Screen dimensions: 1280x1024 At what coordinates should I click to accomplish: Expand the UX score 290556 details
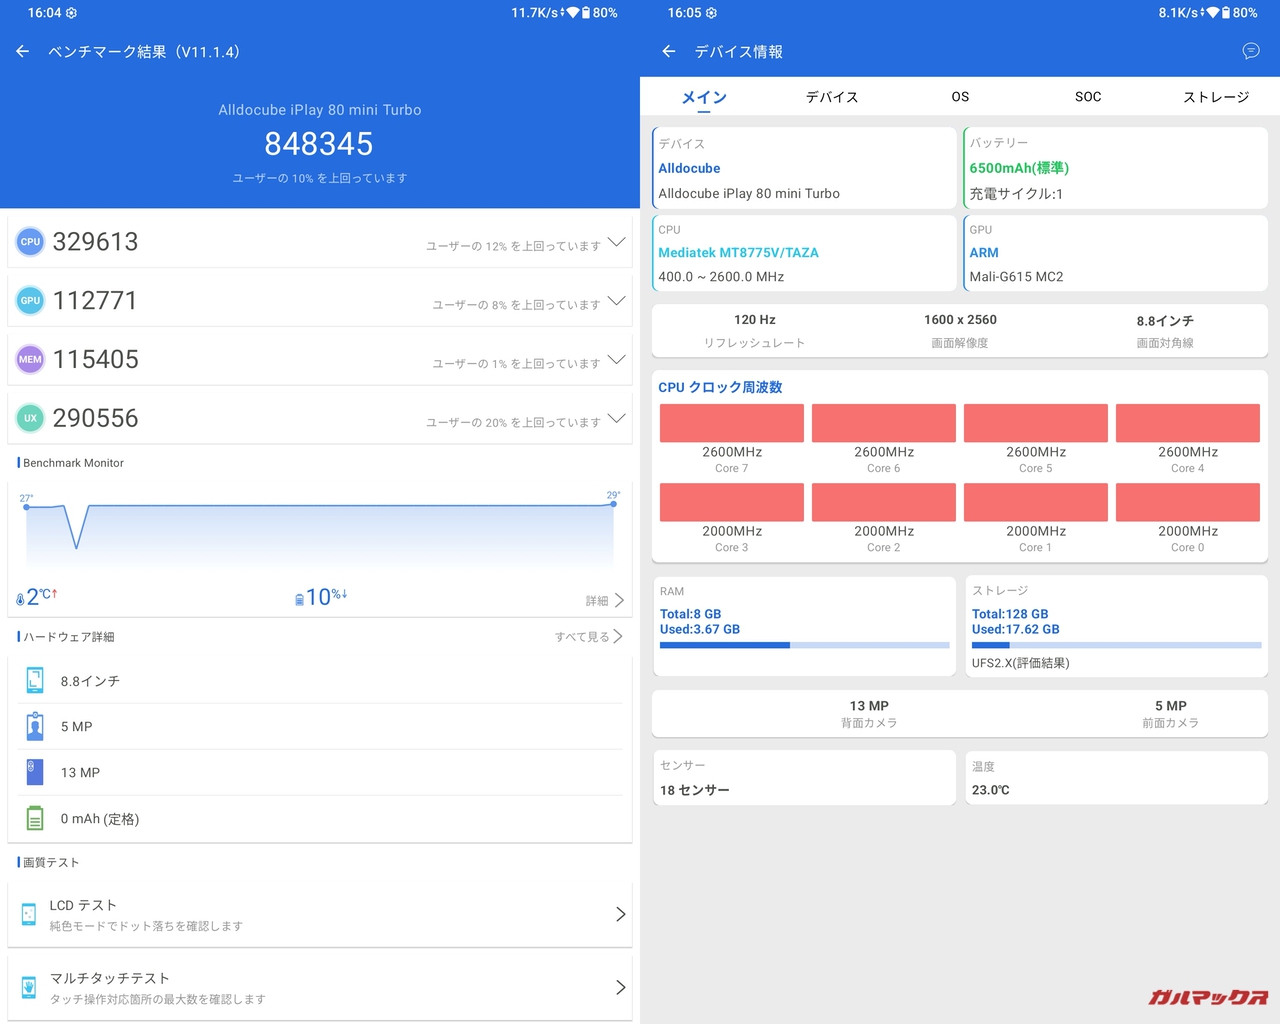(x=617, y=419)
